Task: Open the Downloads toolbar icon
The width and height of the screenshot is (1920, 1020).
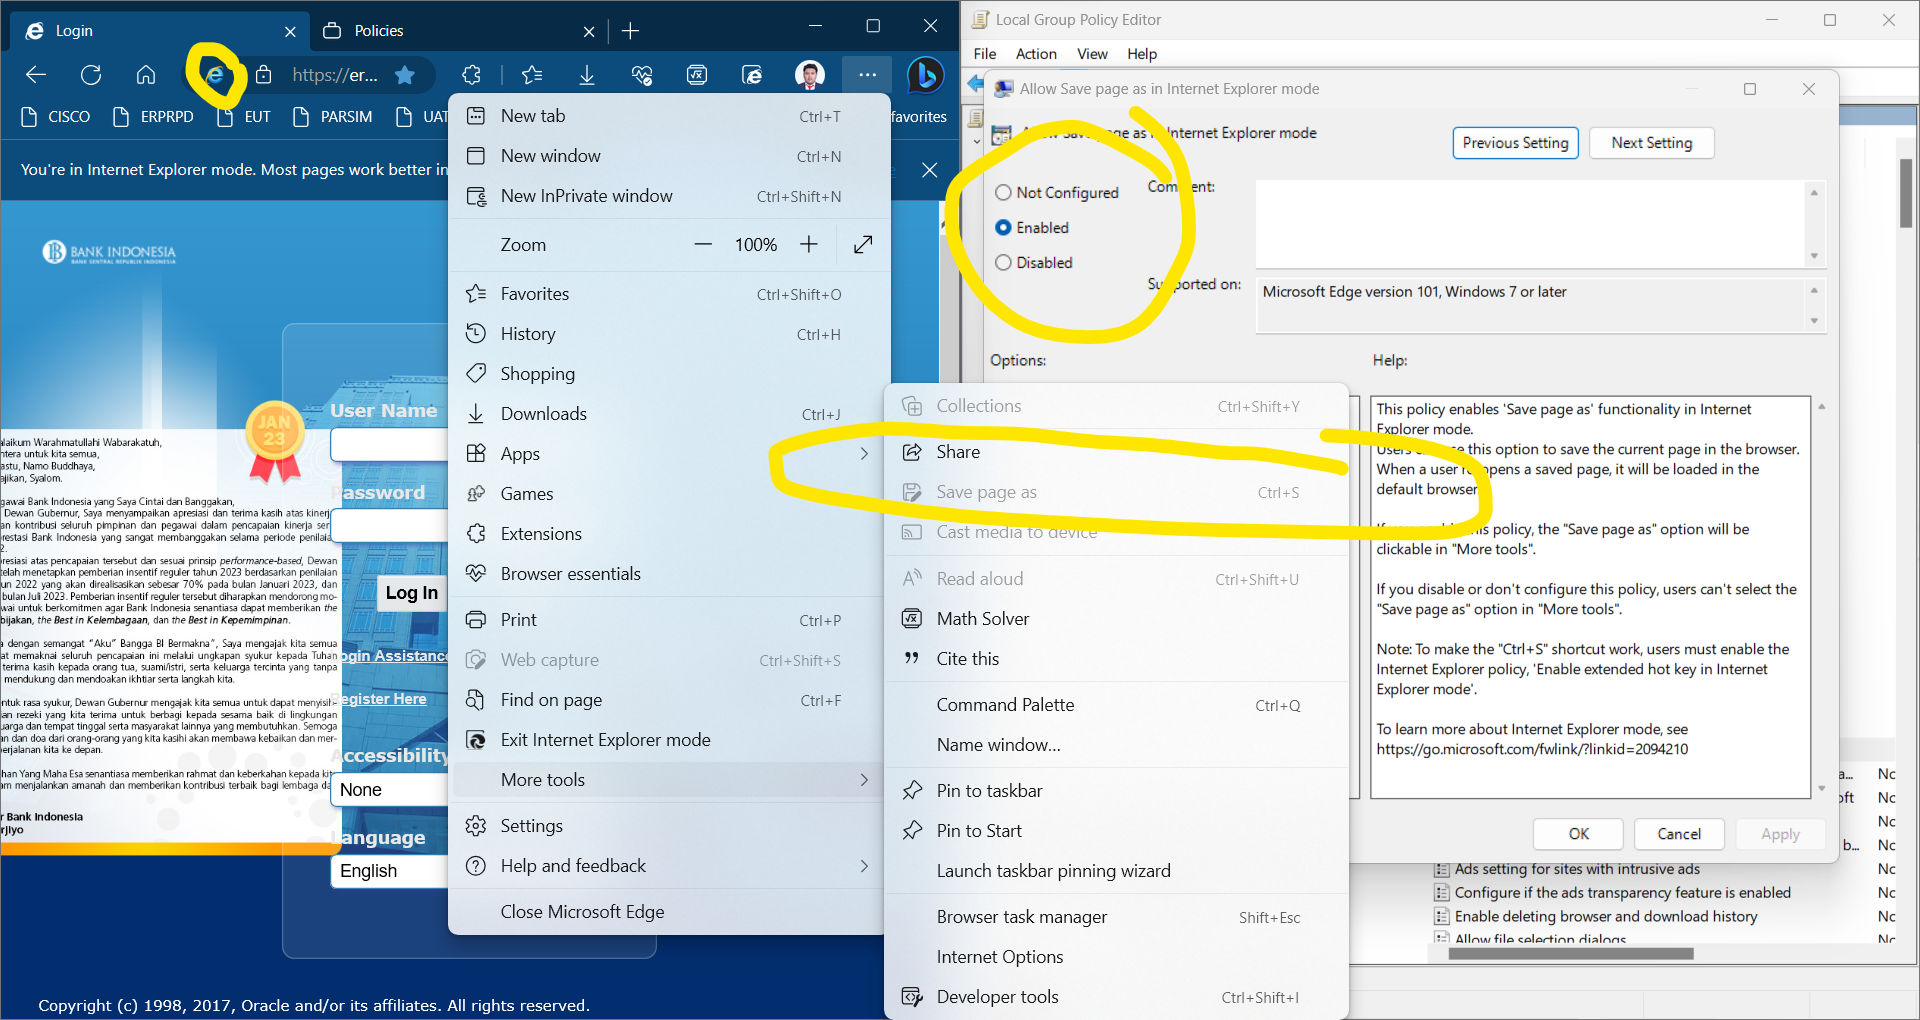Action: point(587,75)
